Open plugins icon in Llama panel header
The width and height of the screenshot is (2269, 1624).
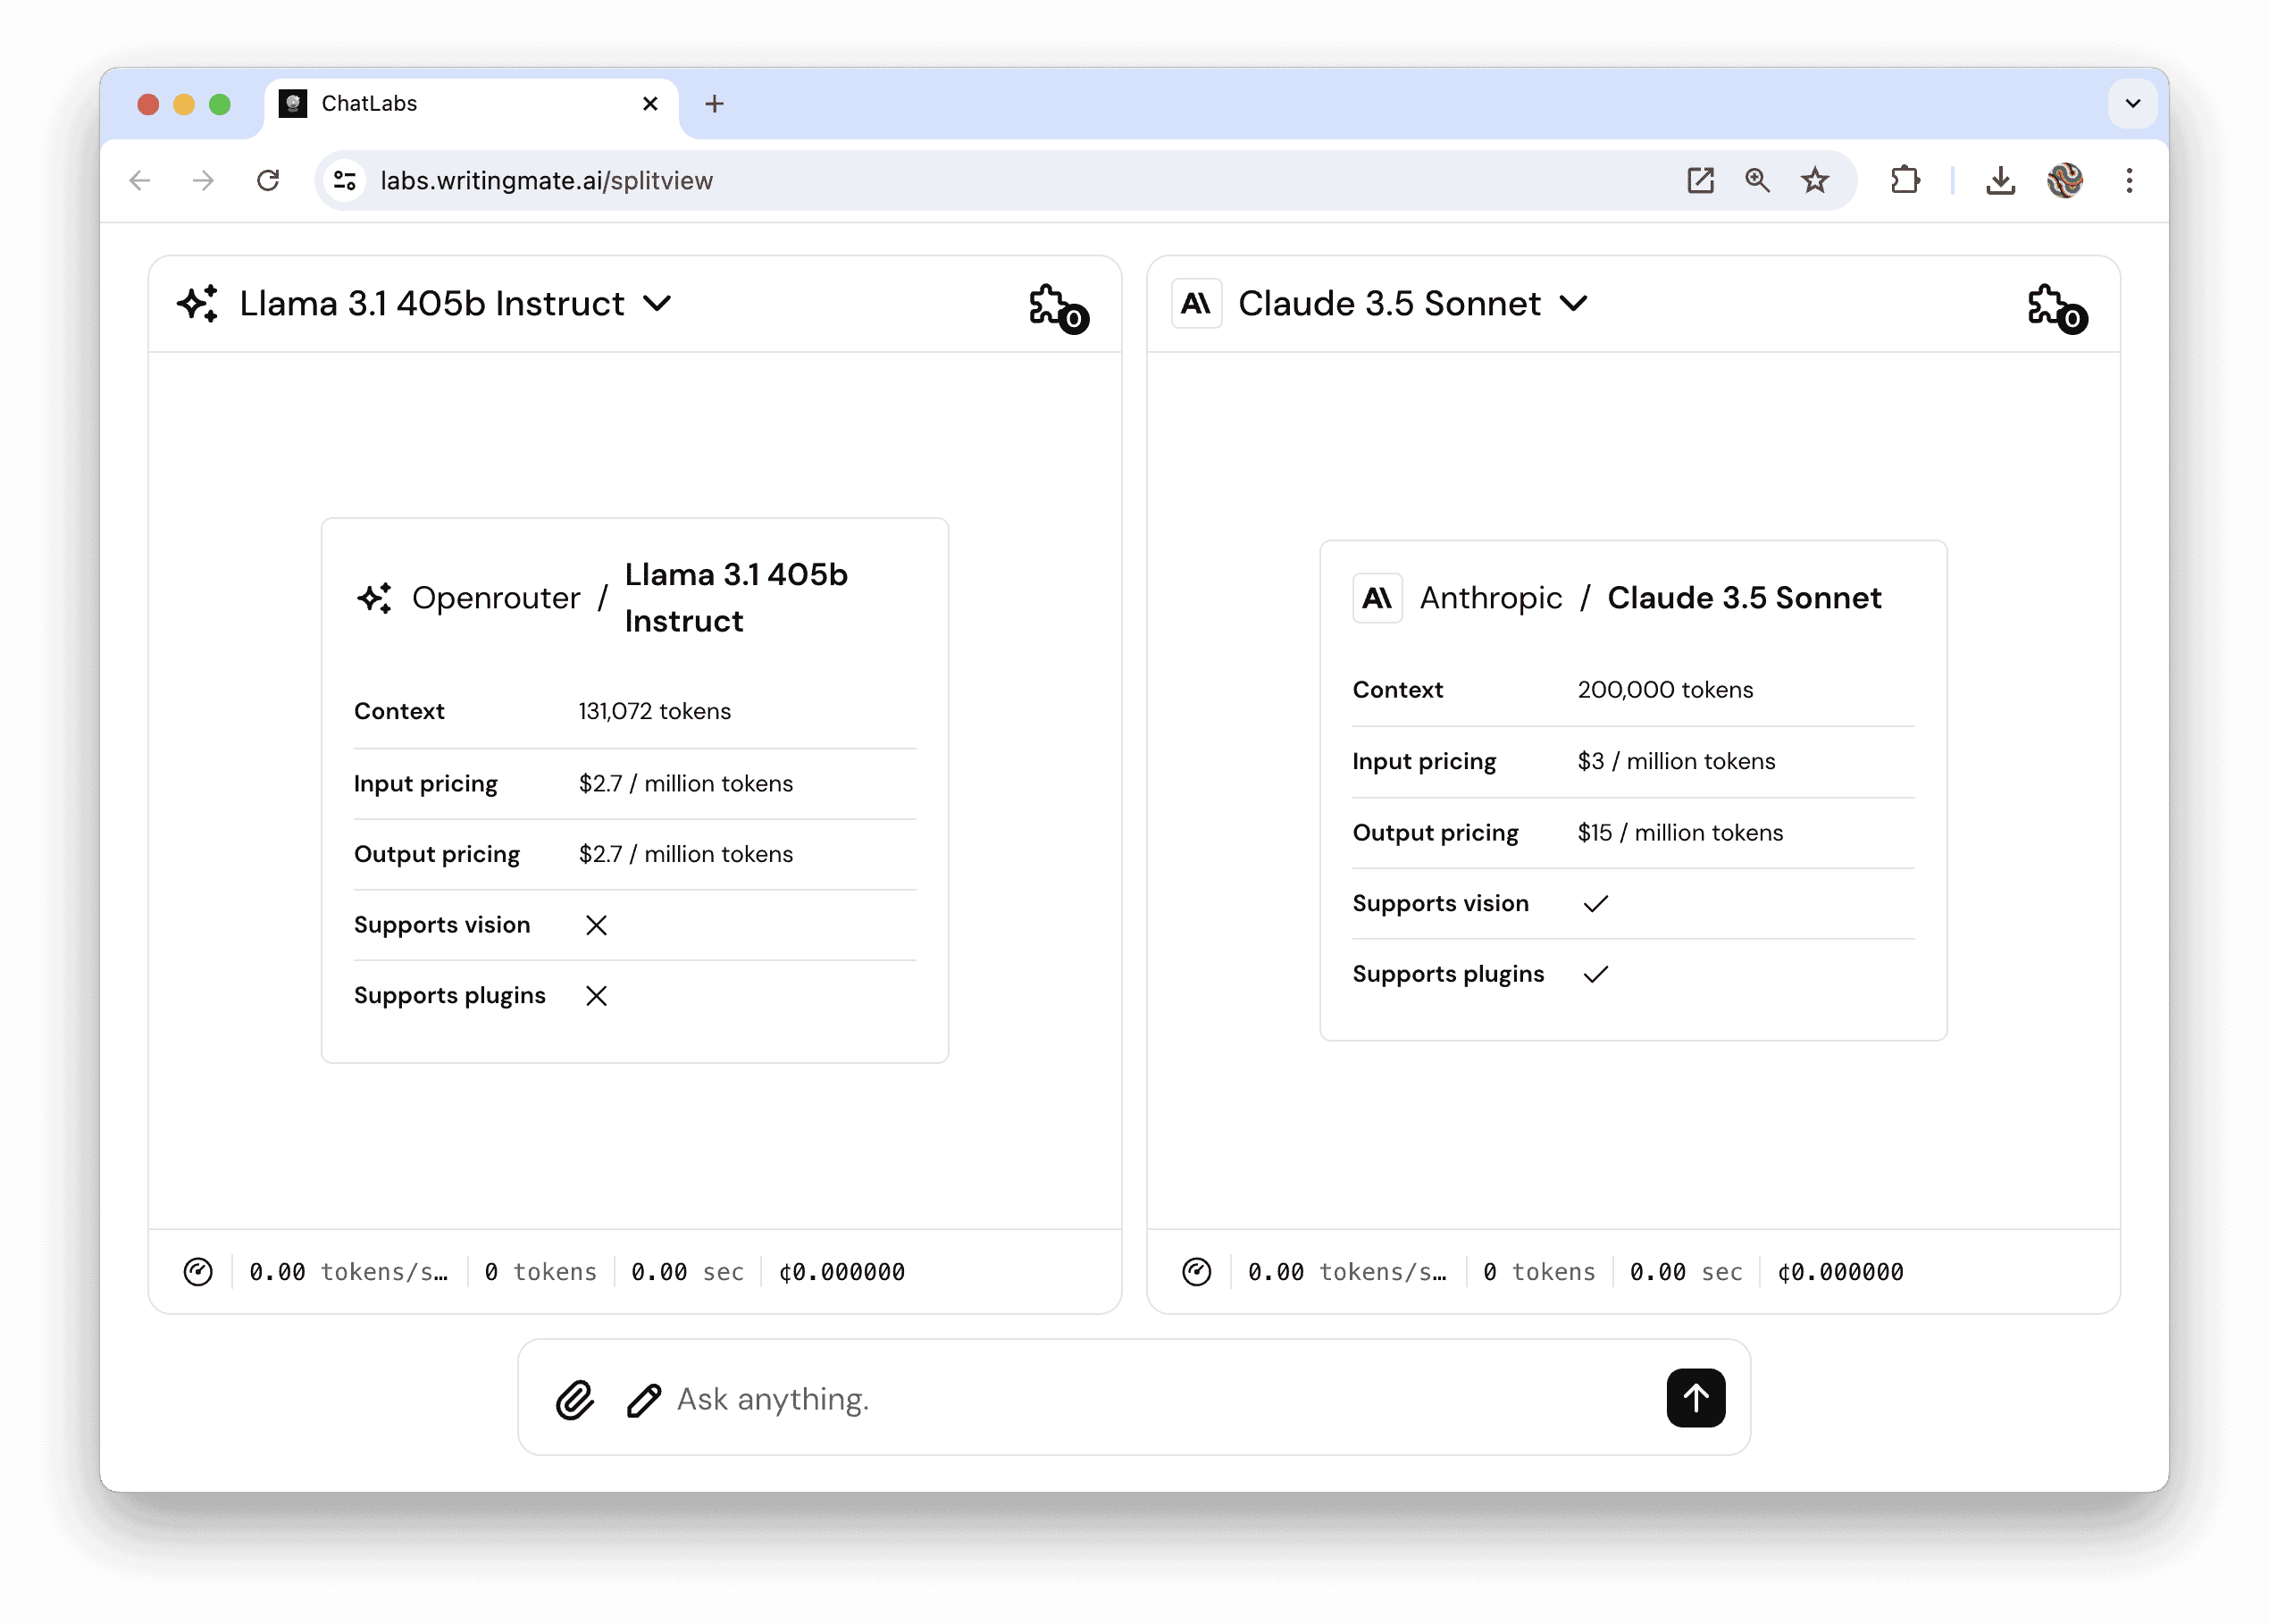pos(1058,308)
